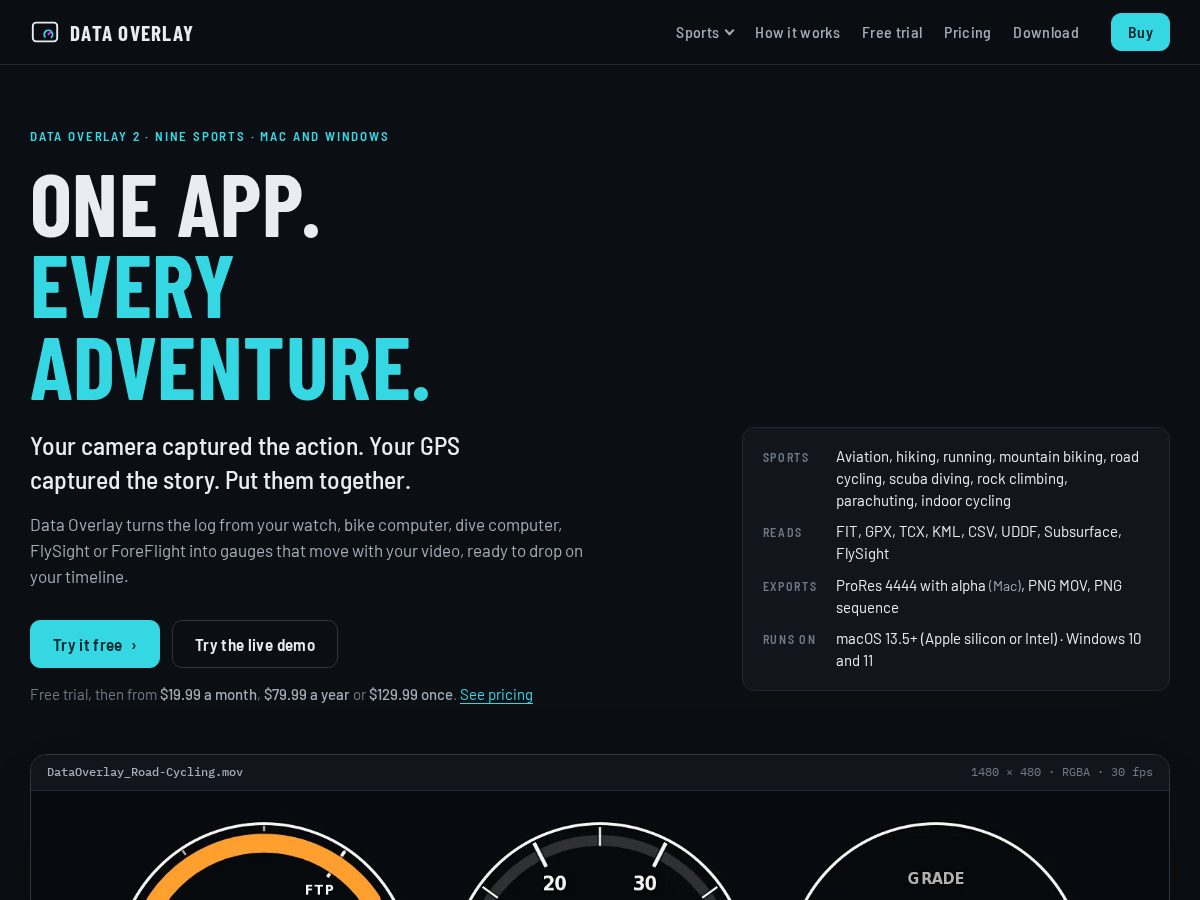Click the SPORTS label in the spec card
This screenshot has height=900, width=1200.
pyautogui.click(x=786, y=457)
